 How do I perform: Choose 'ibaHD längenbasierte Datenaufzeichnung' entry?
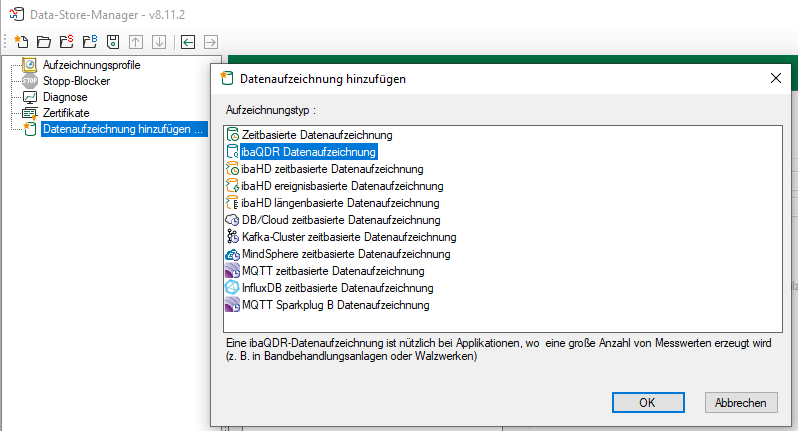[340, 203]
